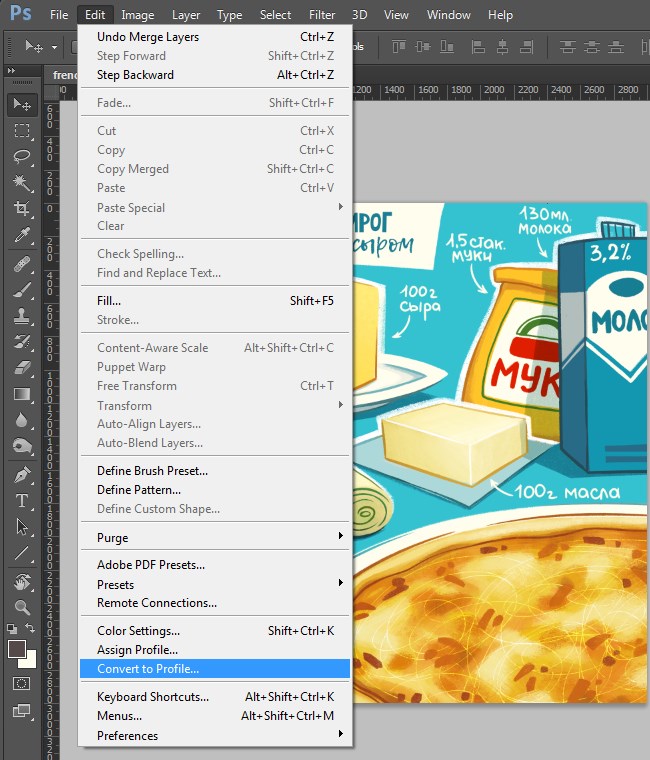The image size is (650, 760).
Task: Click the ruler origin corner box
Action: [50, 92]
